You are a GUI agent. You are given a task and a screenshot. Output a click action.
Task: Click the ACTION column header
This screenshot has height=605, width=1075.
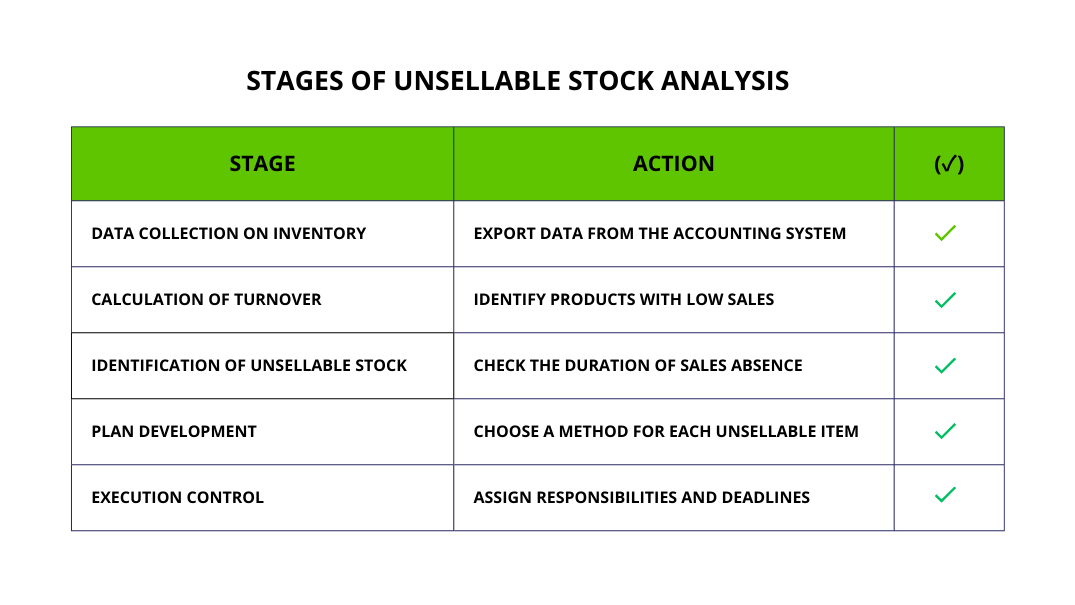click(x=673, y=164)
